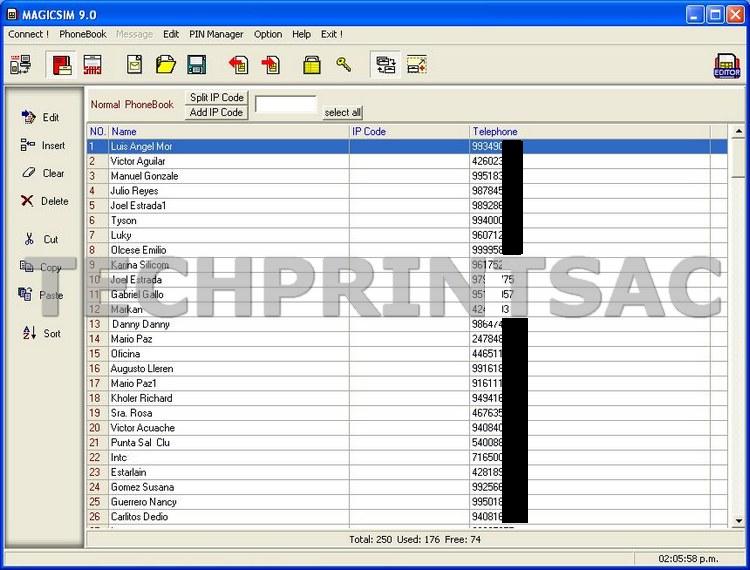Click the IP Code column header
The image size is (750, 570).
pyautogui.click(x=409, y=132)
